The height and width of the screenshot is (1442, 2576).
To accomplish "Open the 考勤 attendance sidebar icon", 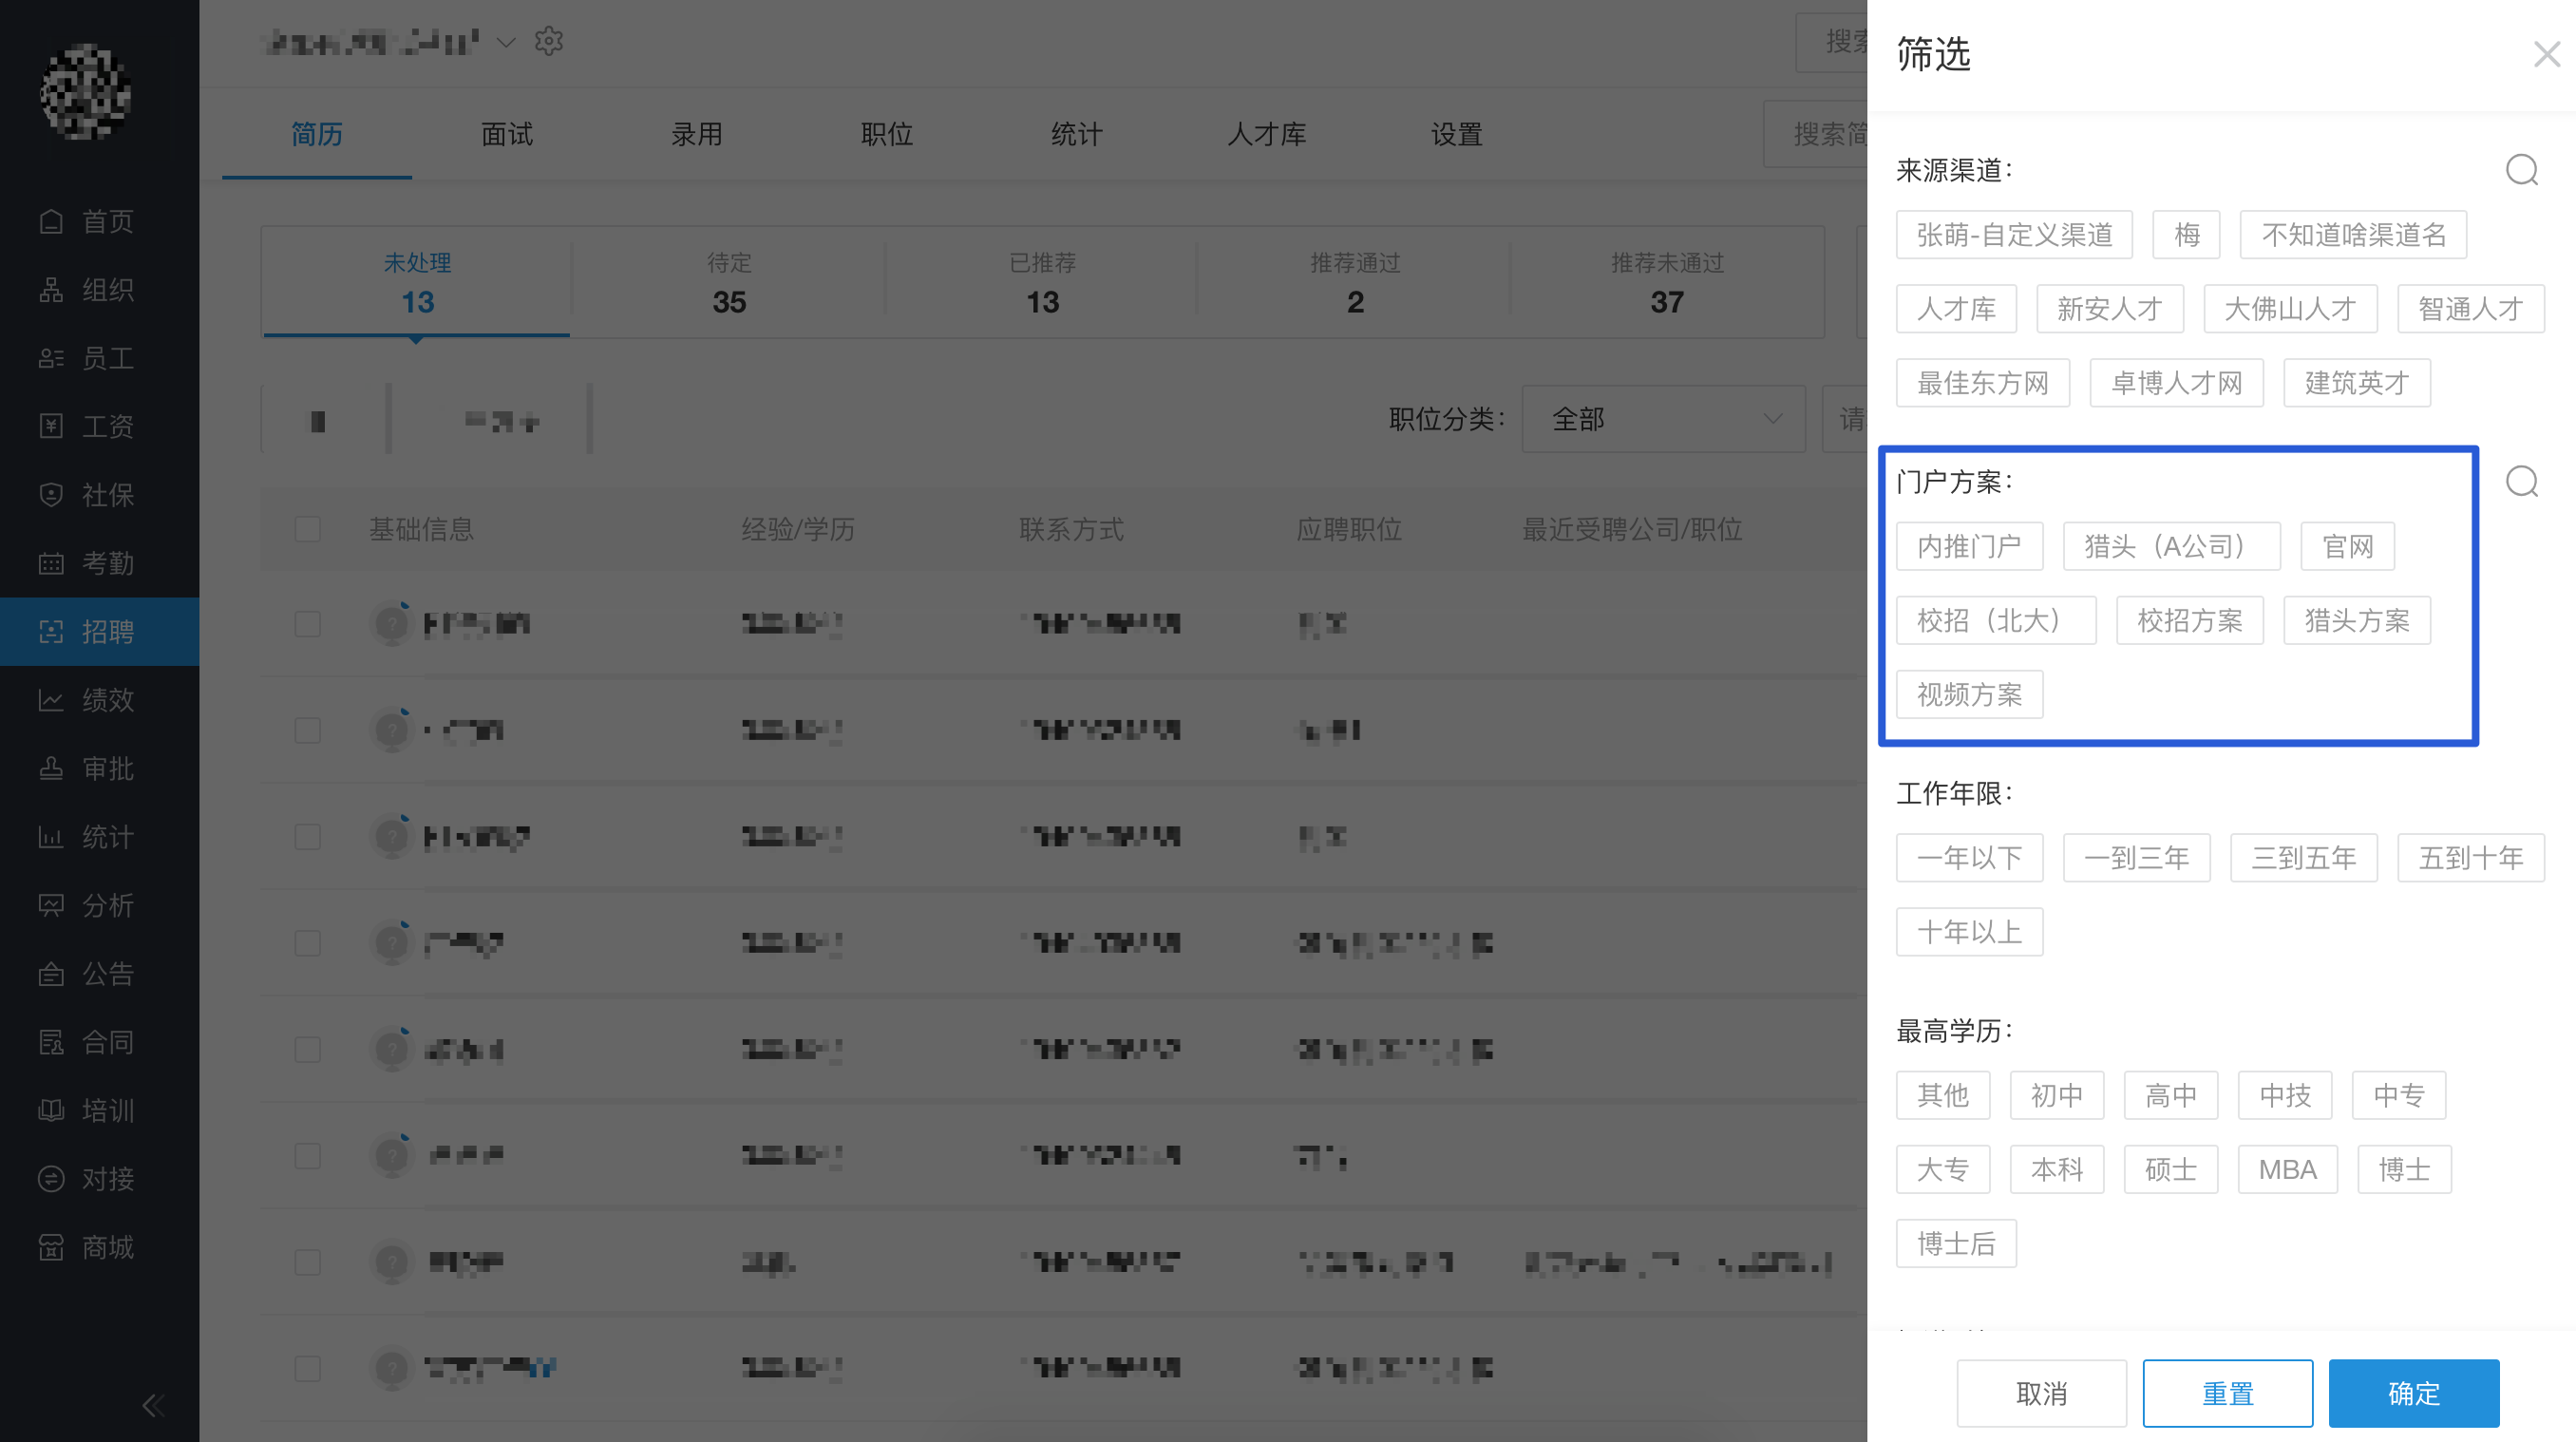I will click(51, 563).
